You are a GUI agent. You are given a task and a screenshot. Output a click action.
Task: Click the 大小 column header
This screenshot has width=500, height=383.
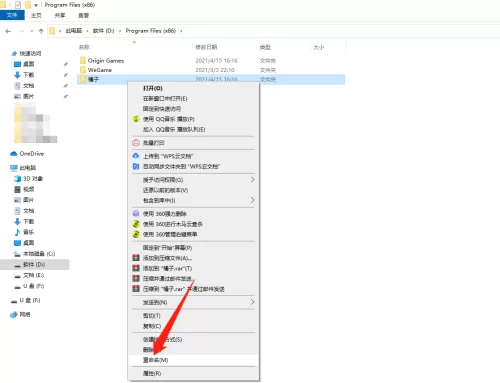coord(319,47)
